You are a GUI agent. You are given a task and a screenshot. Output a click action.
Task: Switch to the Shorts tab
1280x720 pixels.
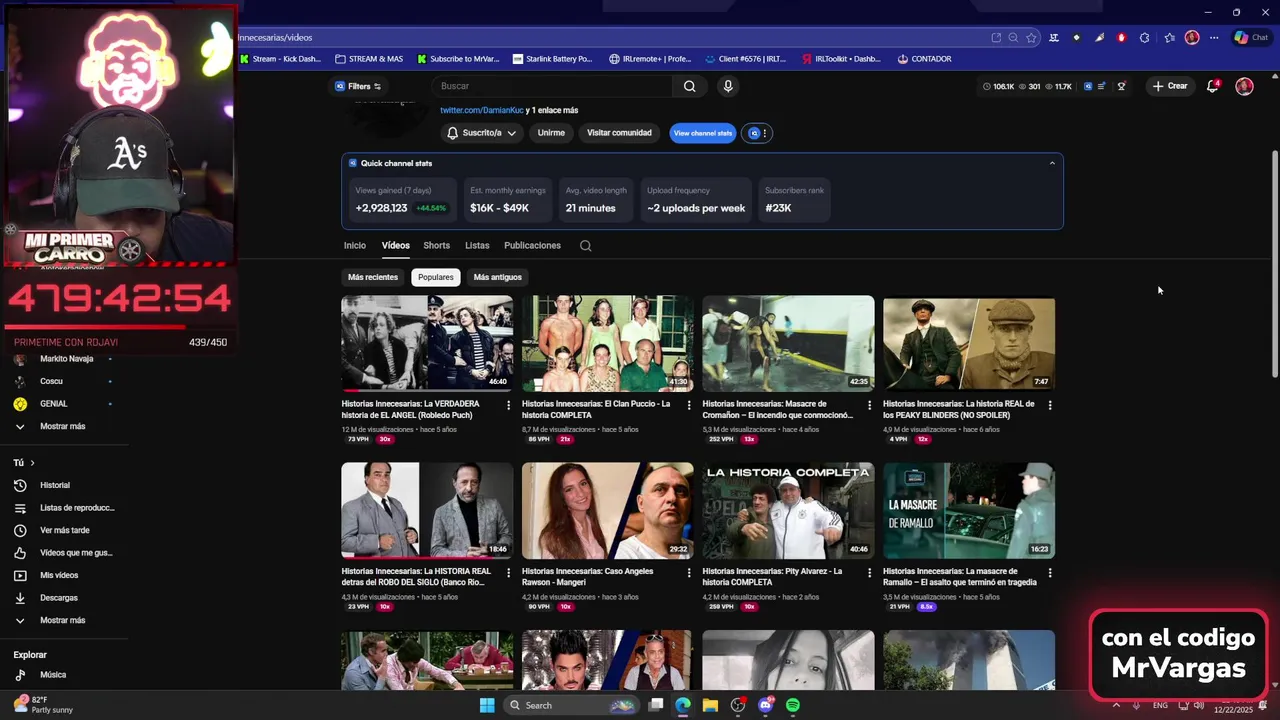click(x=436, y=245)
